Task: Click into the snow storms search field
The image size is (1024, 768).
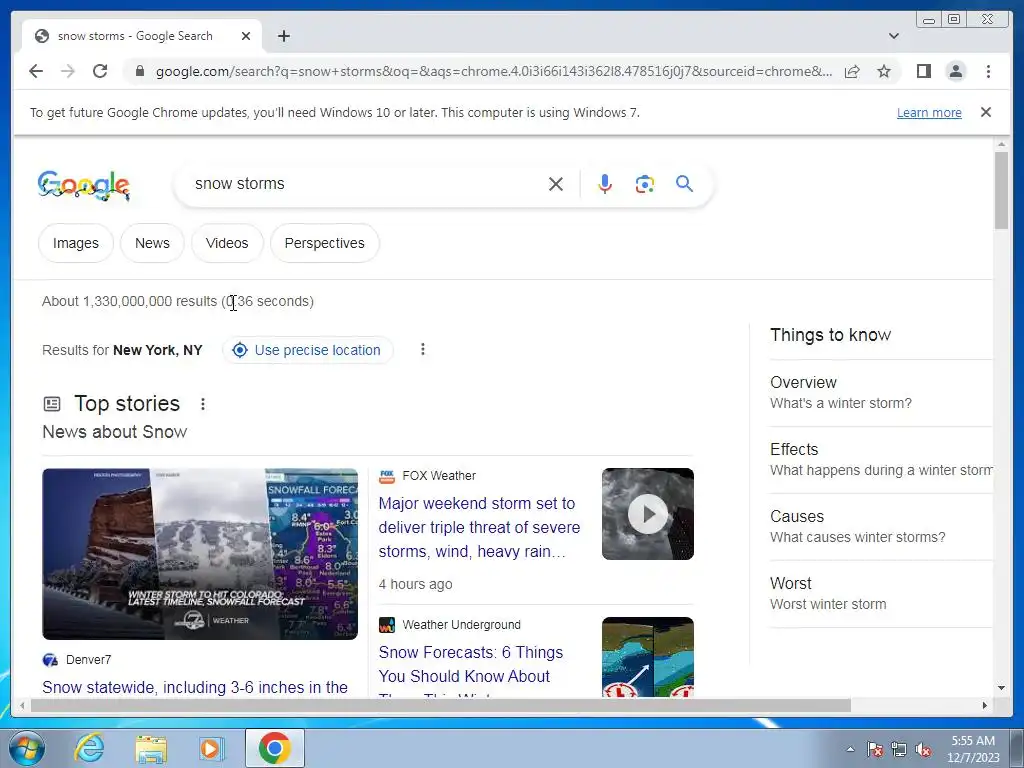Action: 366,184
